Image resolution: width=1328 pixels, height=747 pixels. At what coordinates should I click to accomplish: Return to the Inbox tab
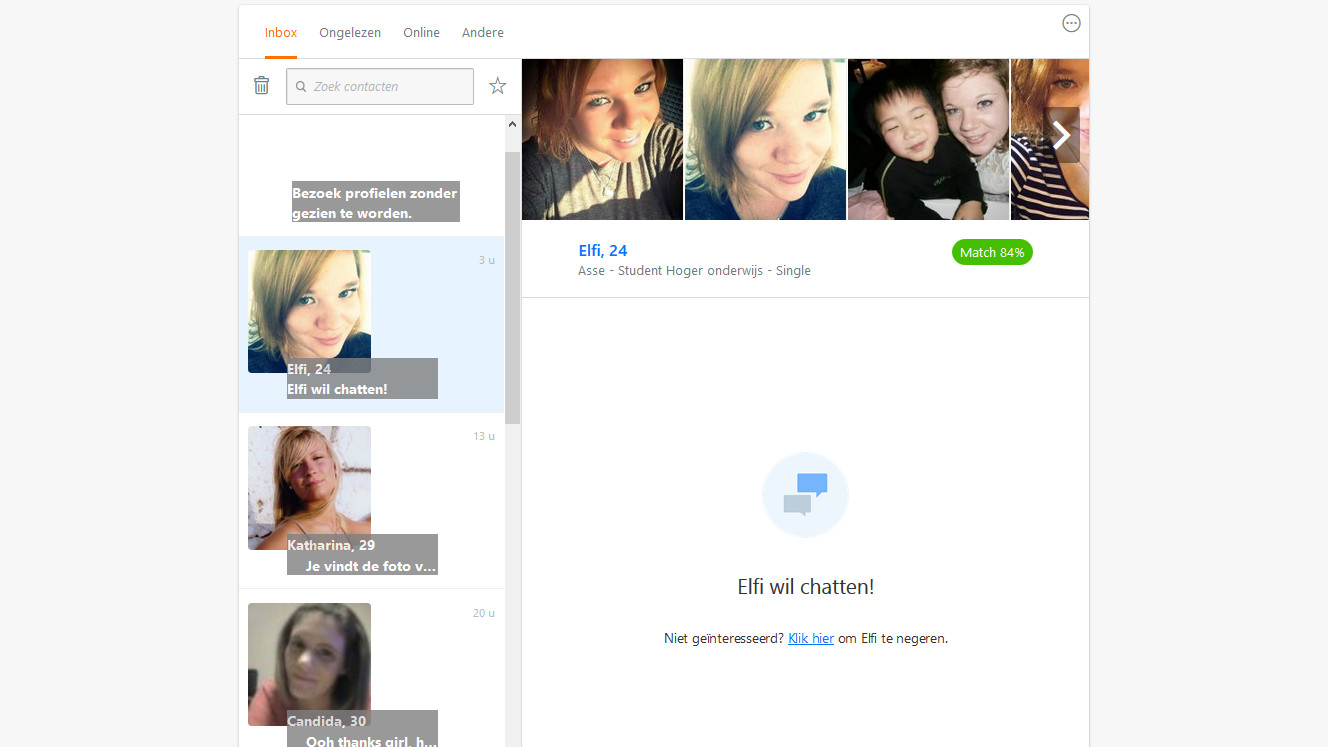[x=280, y=32]
